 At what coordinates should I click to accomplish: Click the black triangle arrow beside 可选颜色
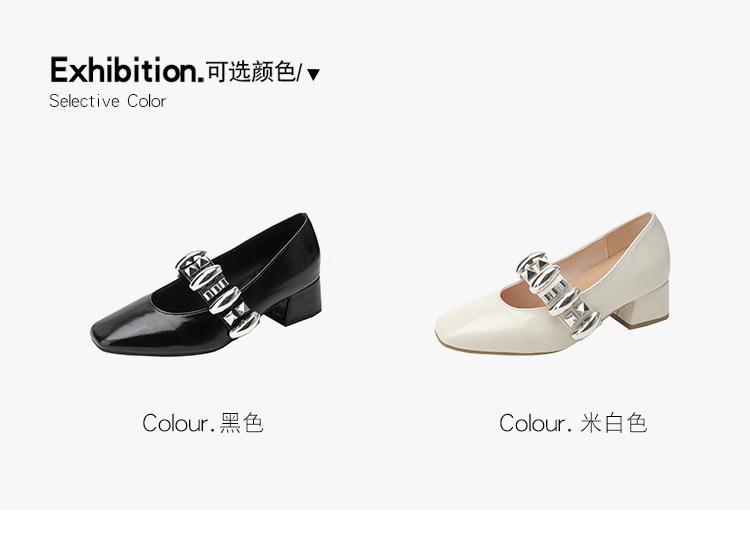tap(313, 74)
